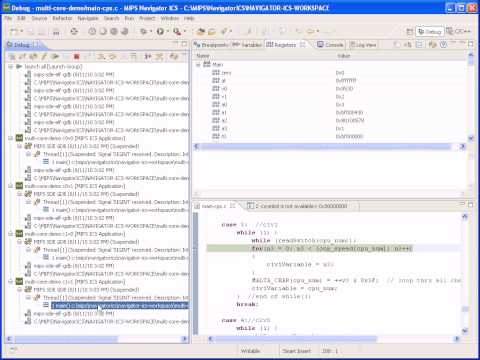Switch to the Console tab
Screen dimensions: 480x360
(x=330, y=45)
